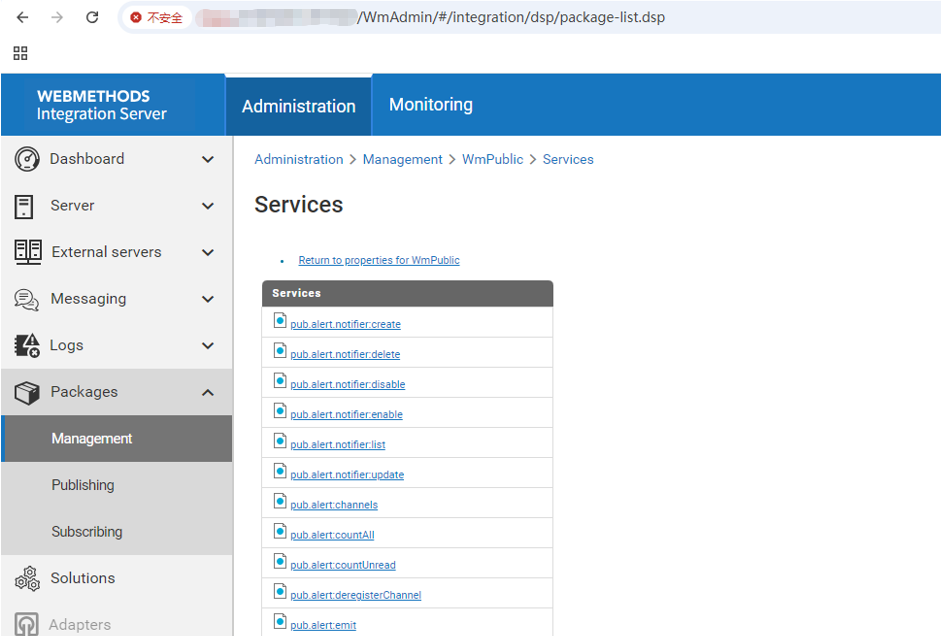The image size is (941, 636).
Task: Open pub.alert.notifier:list service link
Action: click(x=338, y=445)
